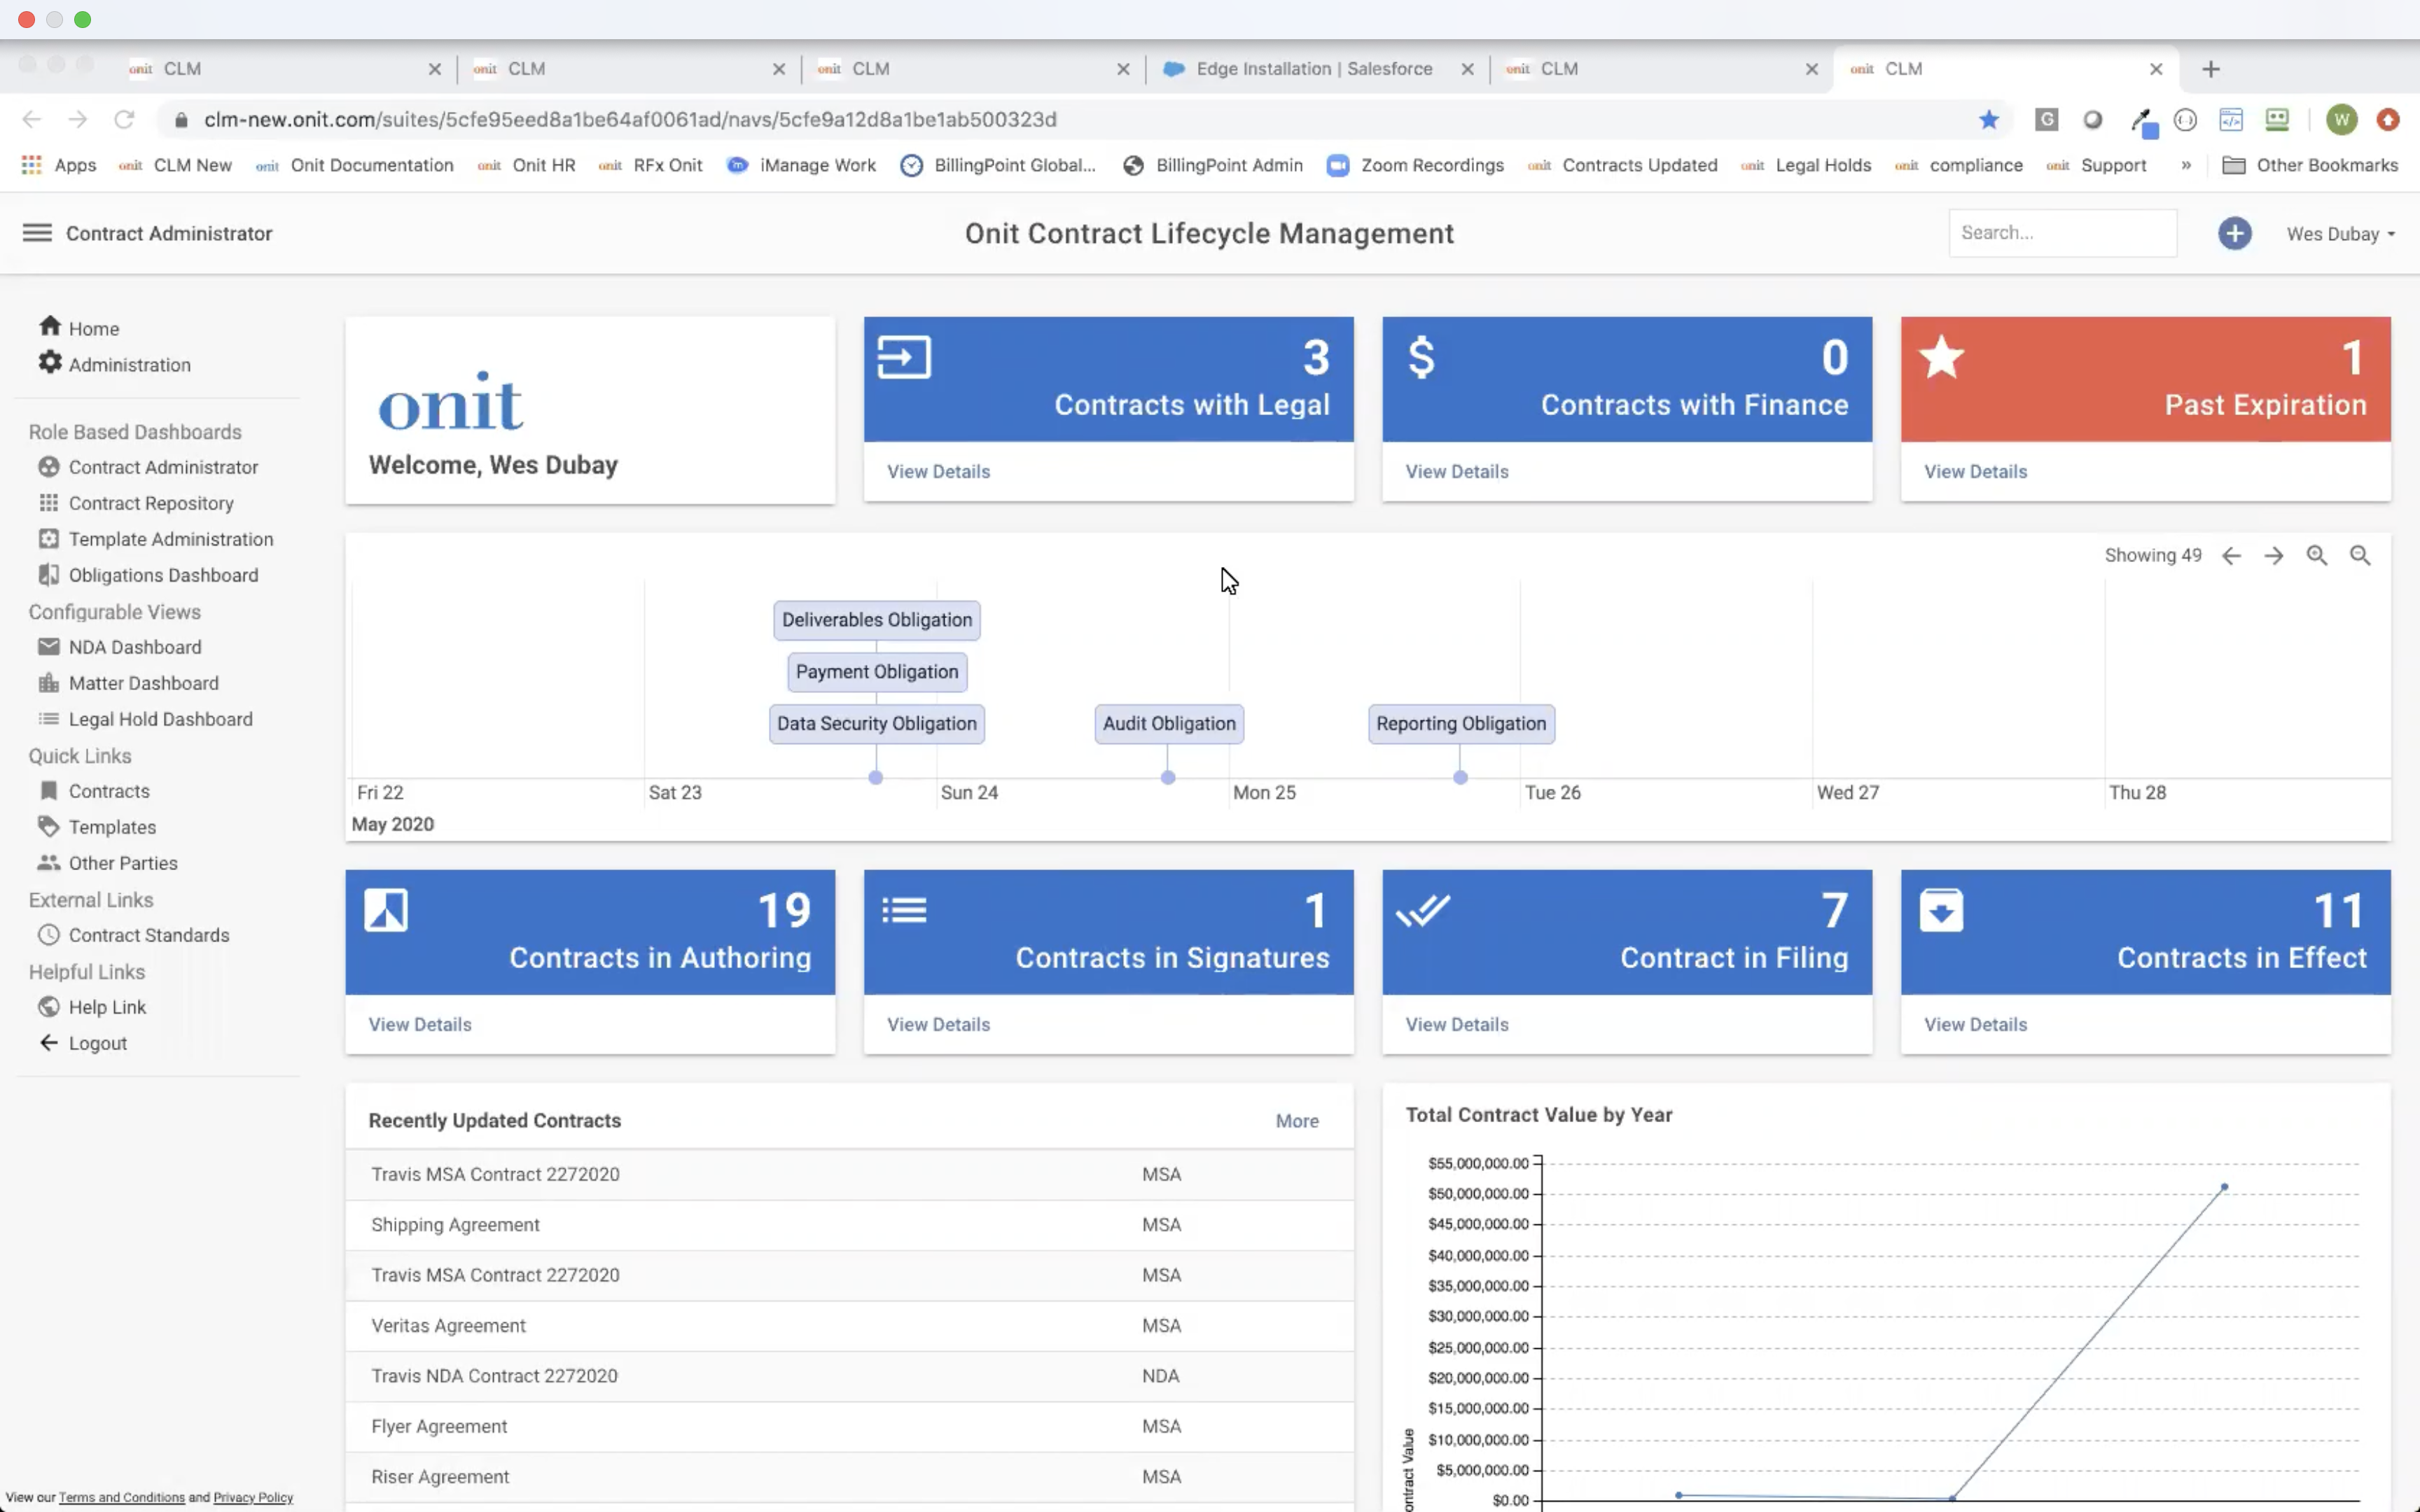Expand the Wes Dubay user dropdown
Viewport: 2420px width, 1512px height.
[x=2340, y=234]
